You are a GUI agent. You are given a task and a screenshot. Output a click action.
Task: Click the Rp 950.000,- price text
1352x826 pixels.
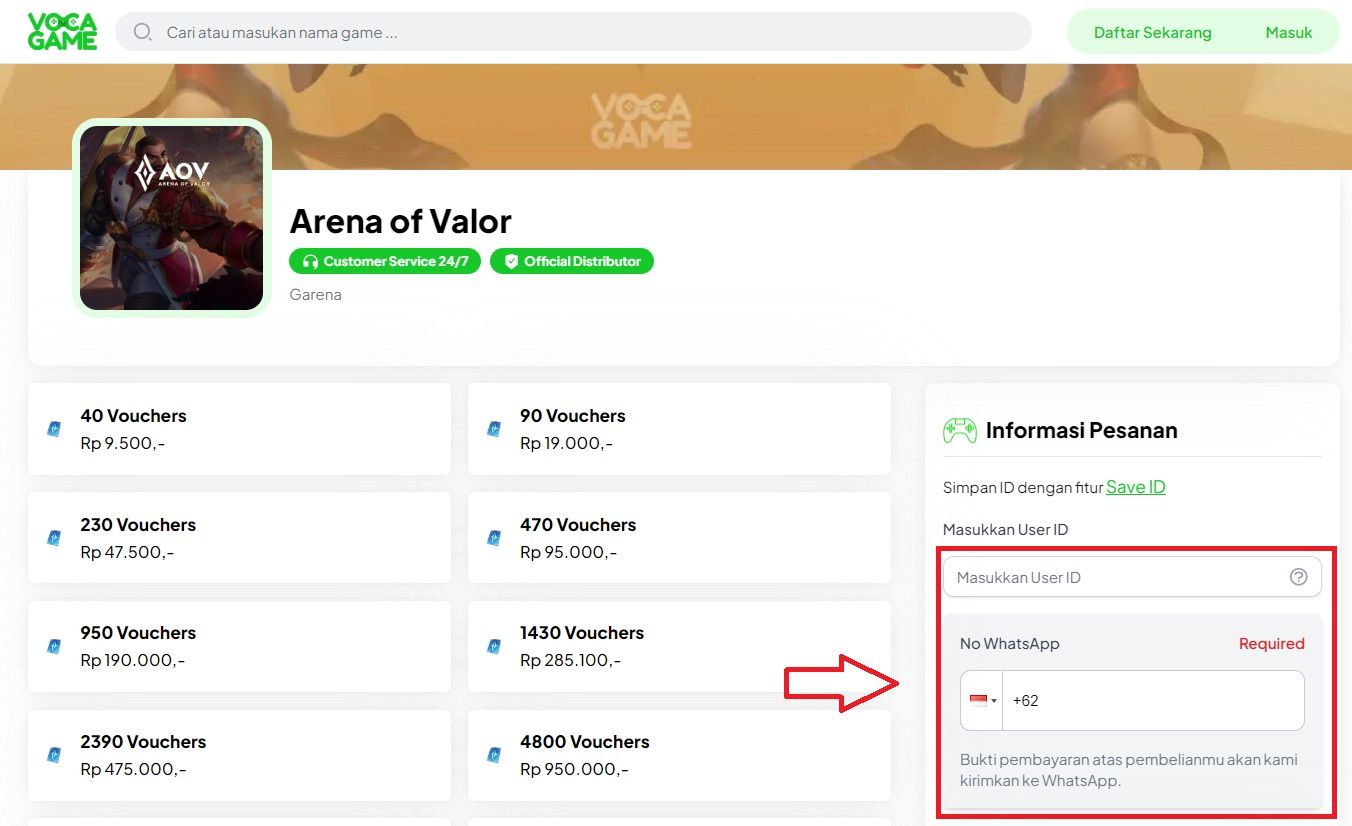[575, 769]
